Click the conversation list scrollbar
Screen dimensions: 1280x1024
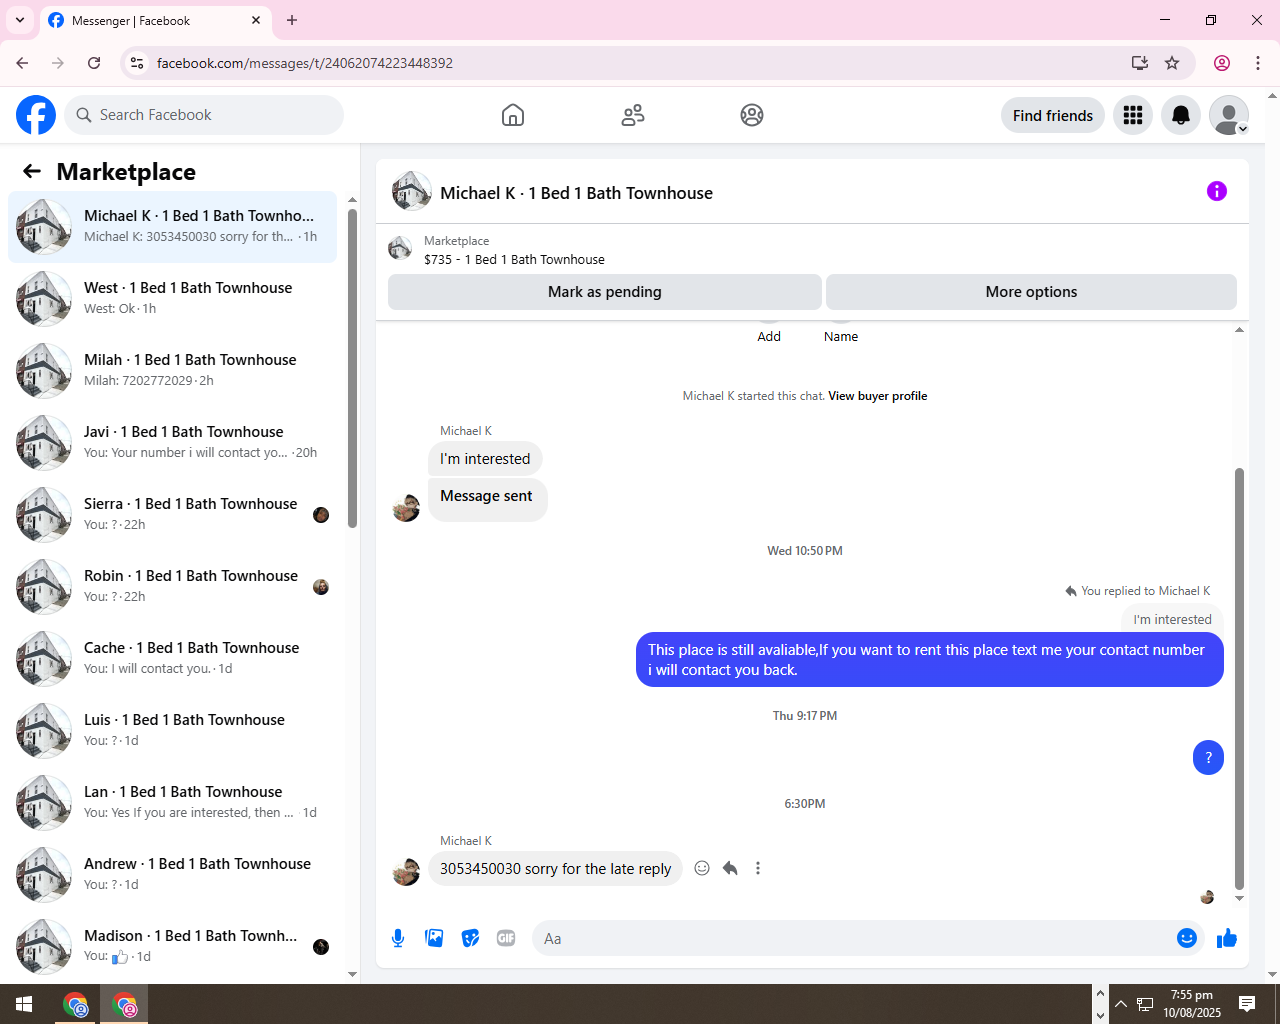(x=352, y=368)
